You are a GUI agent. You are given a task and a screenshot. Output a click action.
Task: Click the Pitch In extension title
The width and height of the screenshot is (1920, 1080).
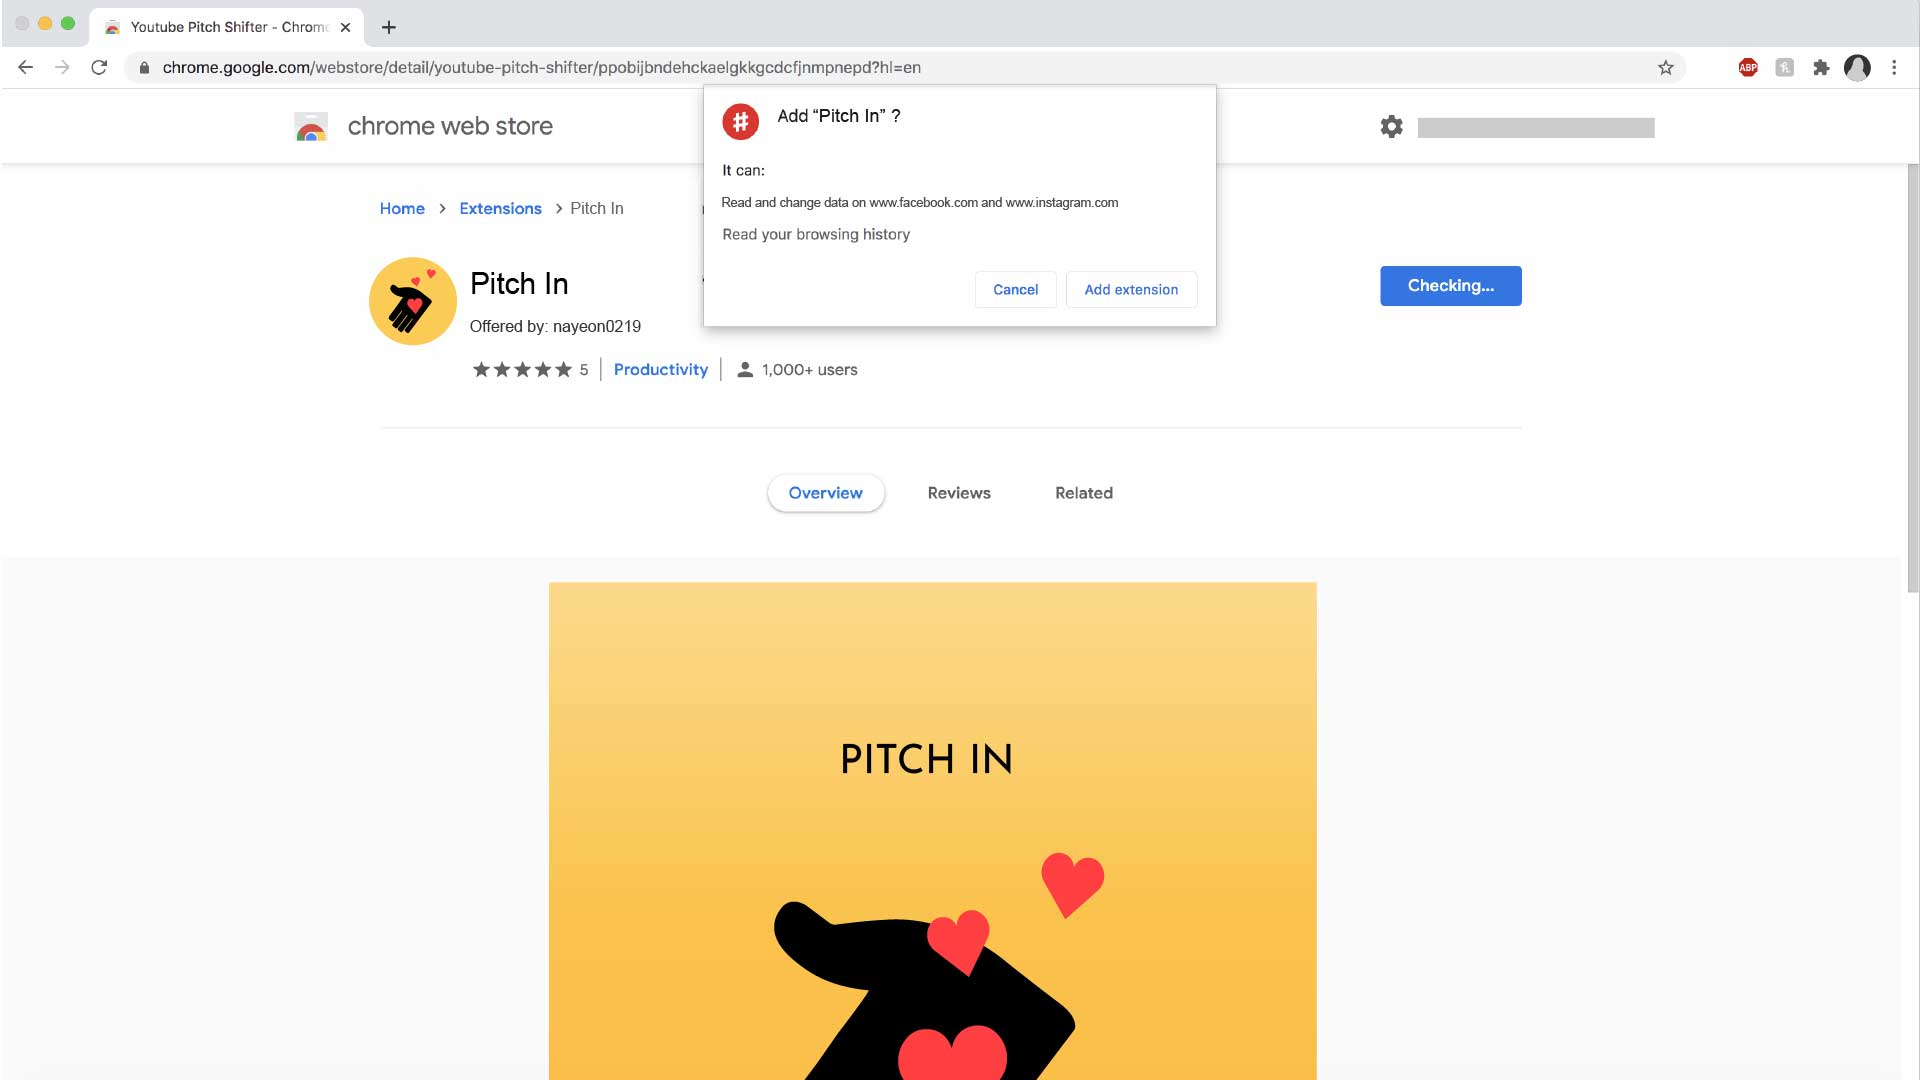point(519,284)
